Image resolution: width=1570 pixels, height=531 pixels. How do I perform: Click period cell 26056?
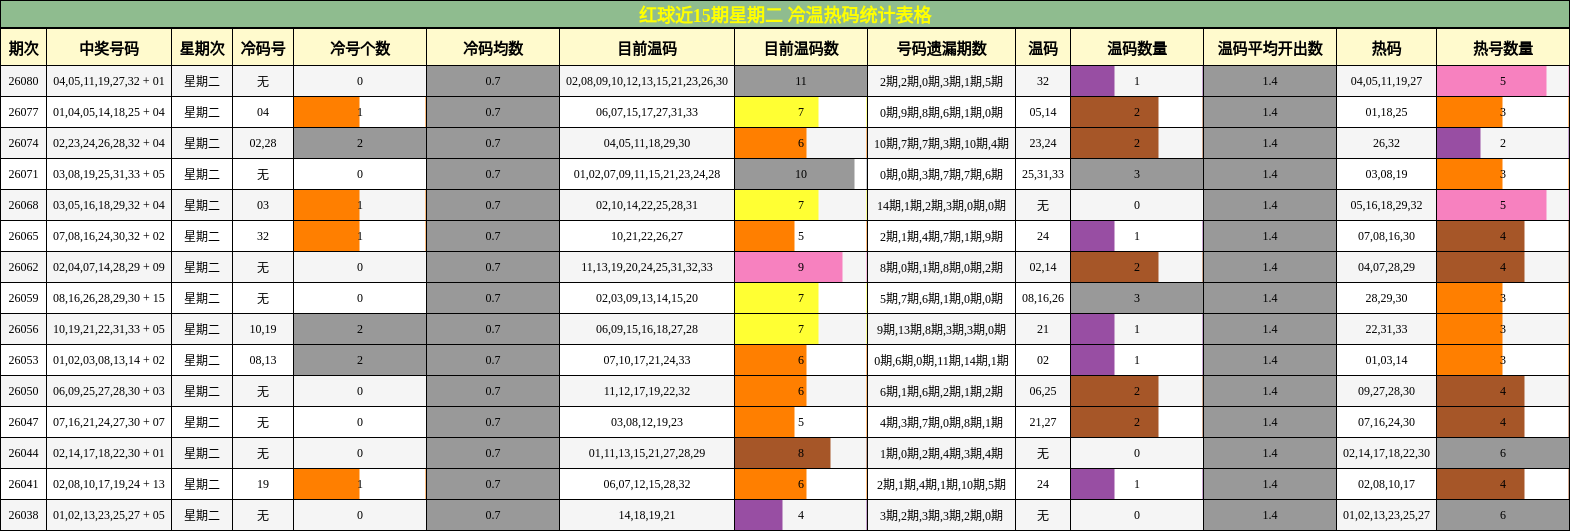click(x=24, y=329)
